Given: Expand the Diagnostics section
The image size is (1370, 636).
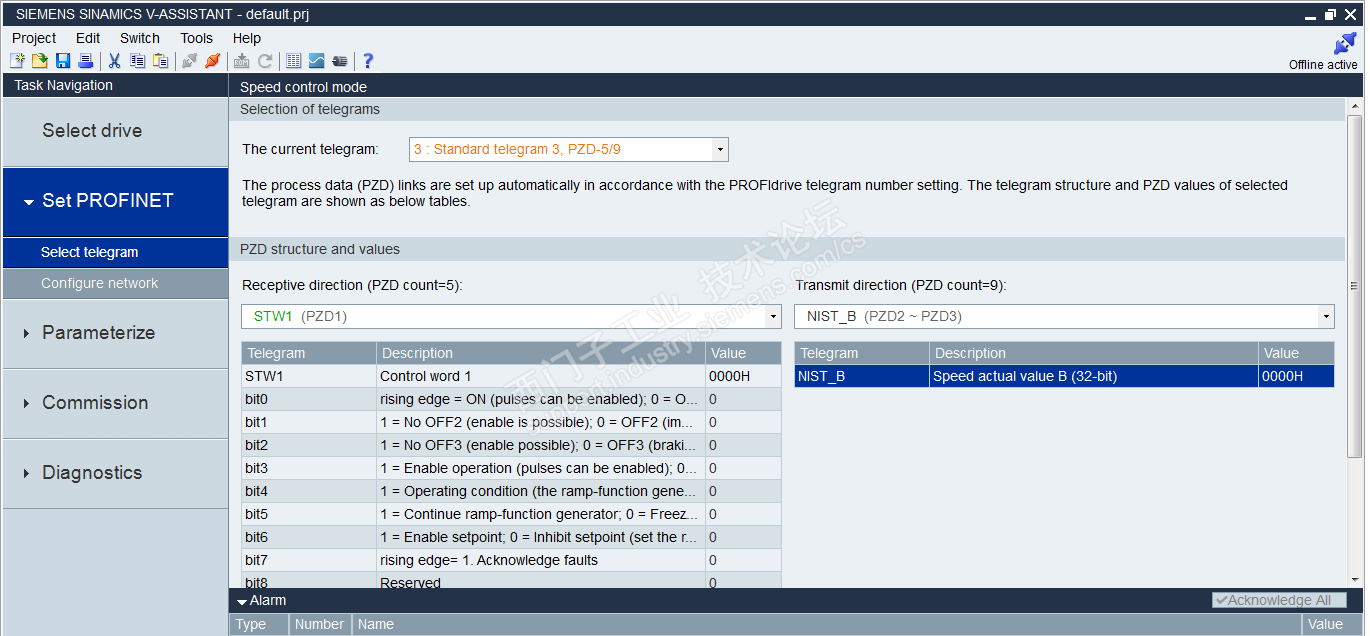Looking at the screenshot, I should [116, 473].
